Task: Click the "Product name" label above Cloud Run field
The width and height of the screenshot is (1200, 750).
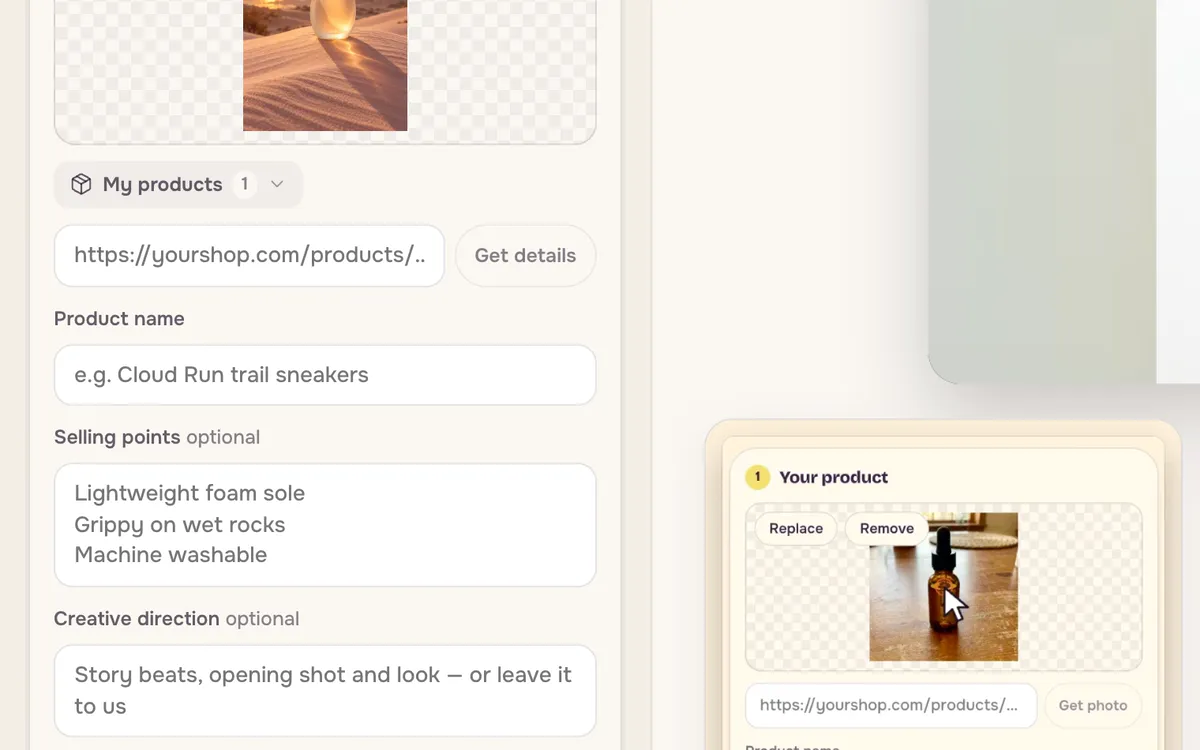Action: tap(119, 319)
